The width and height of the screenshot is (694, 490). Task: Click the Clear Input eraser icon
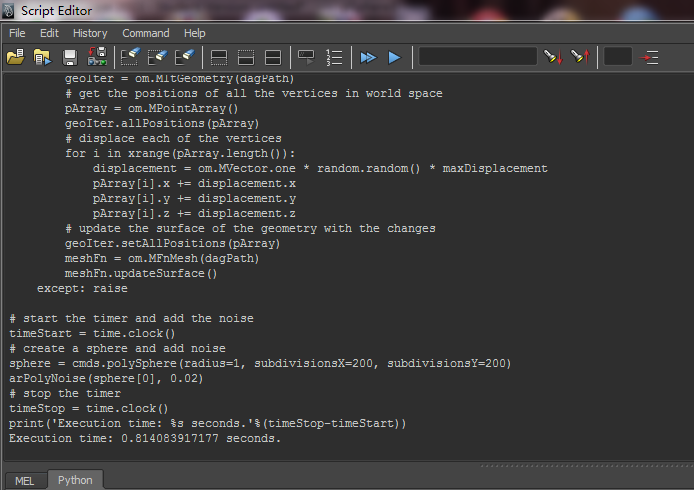click(158, 57)
